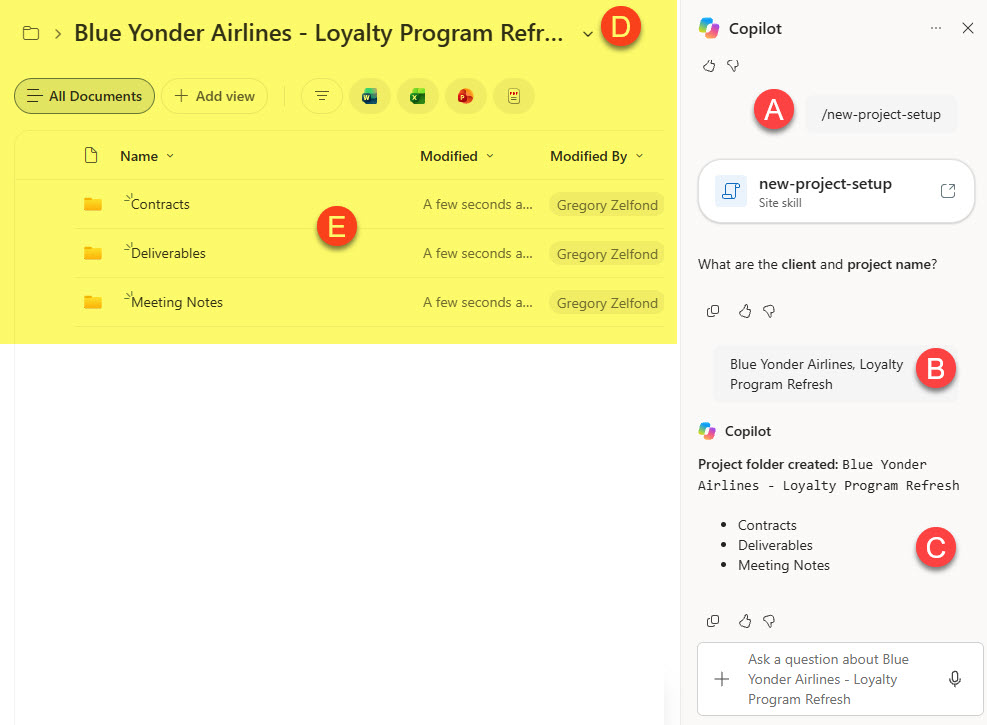Open the Contracts folder
Screen dimensions: 987x725
tap(160, 205)
